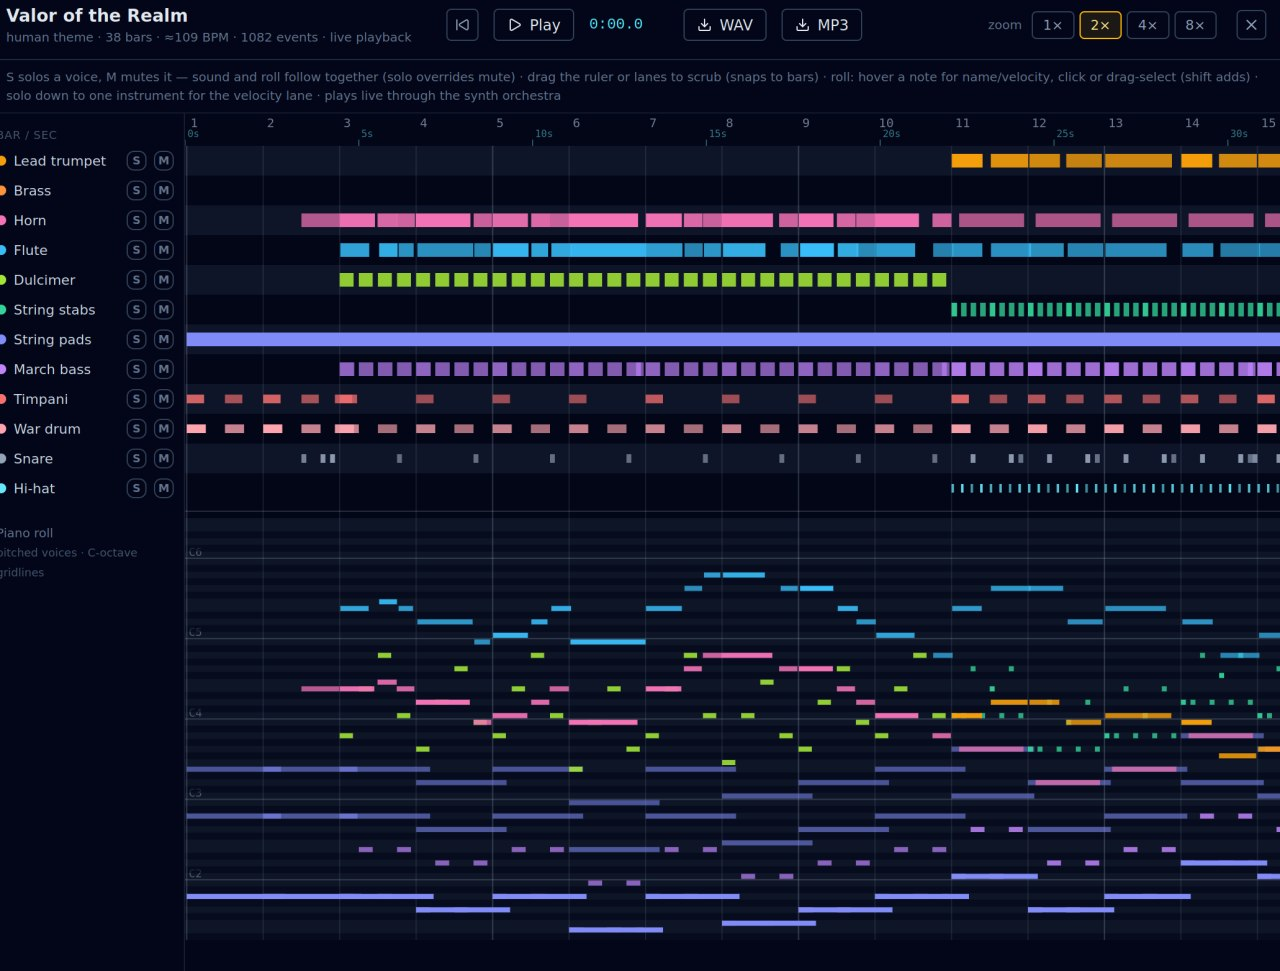Solo the Snare track

136,459
